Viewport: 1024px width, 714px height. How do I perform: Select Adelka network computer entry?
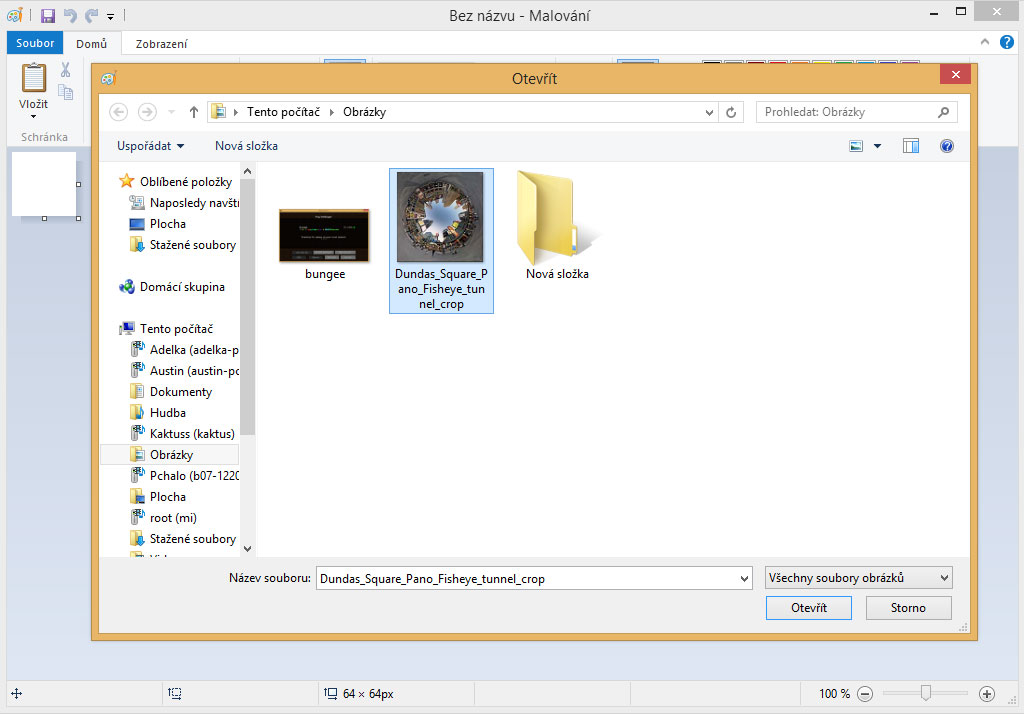point(184,349)
